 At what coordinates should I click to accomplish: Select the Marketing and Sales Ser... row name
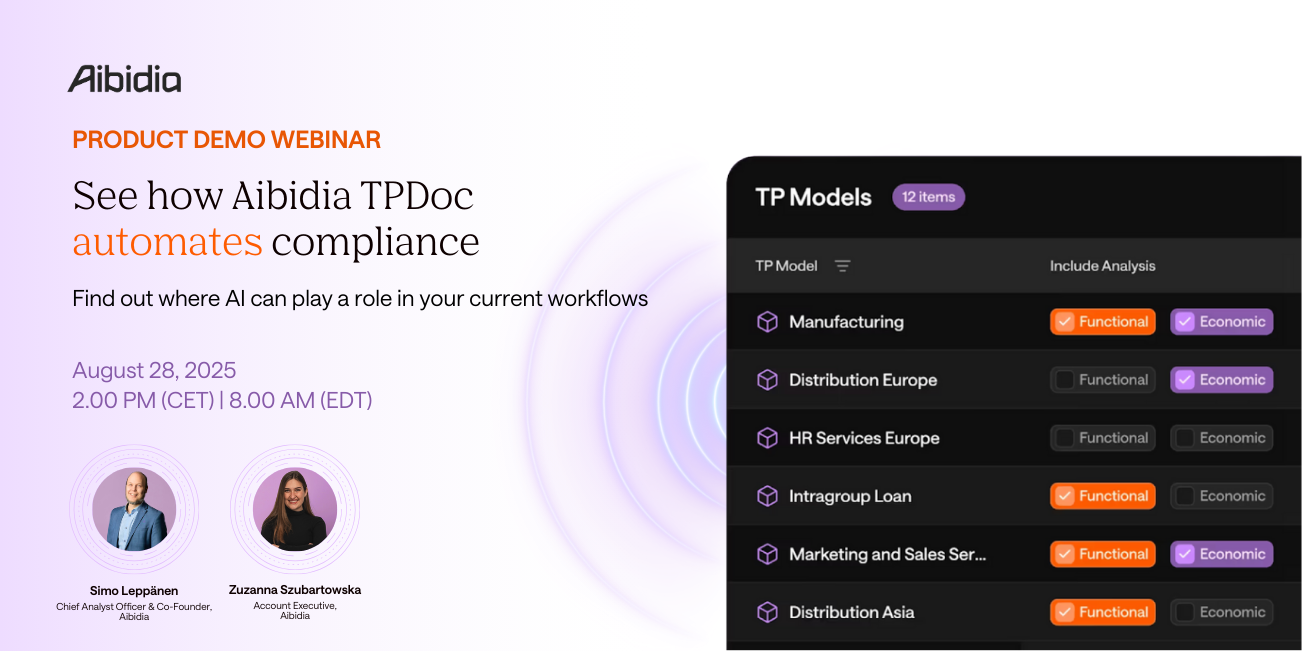(888, 554)
